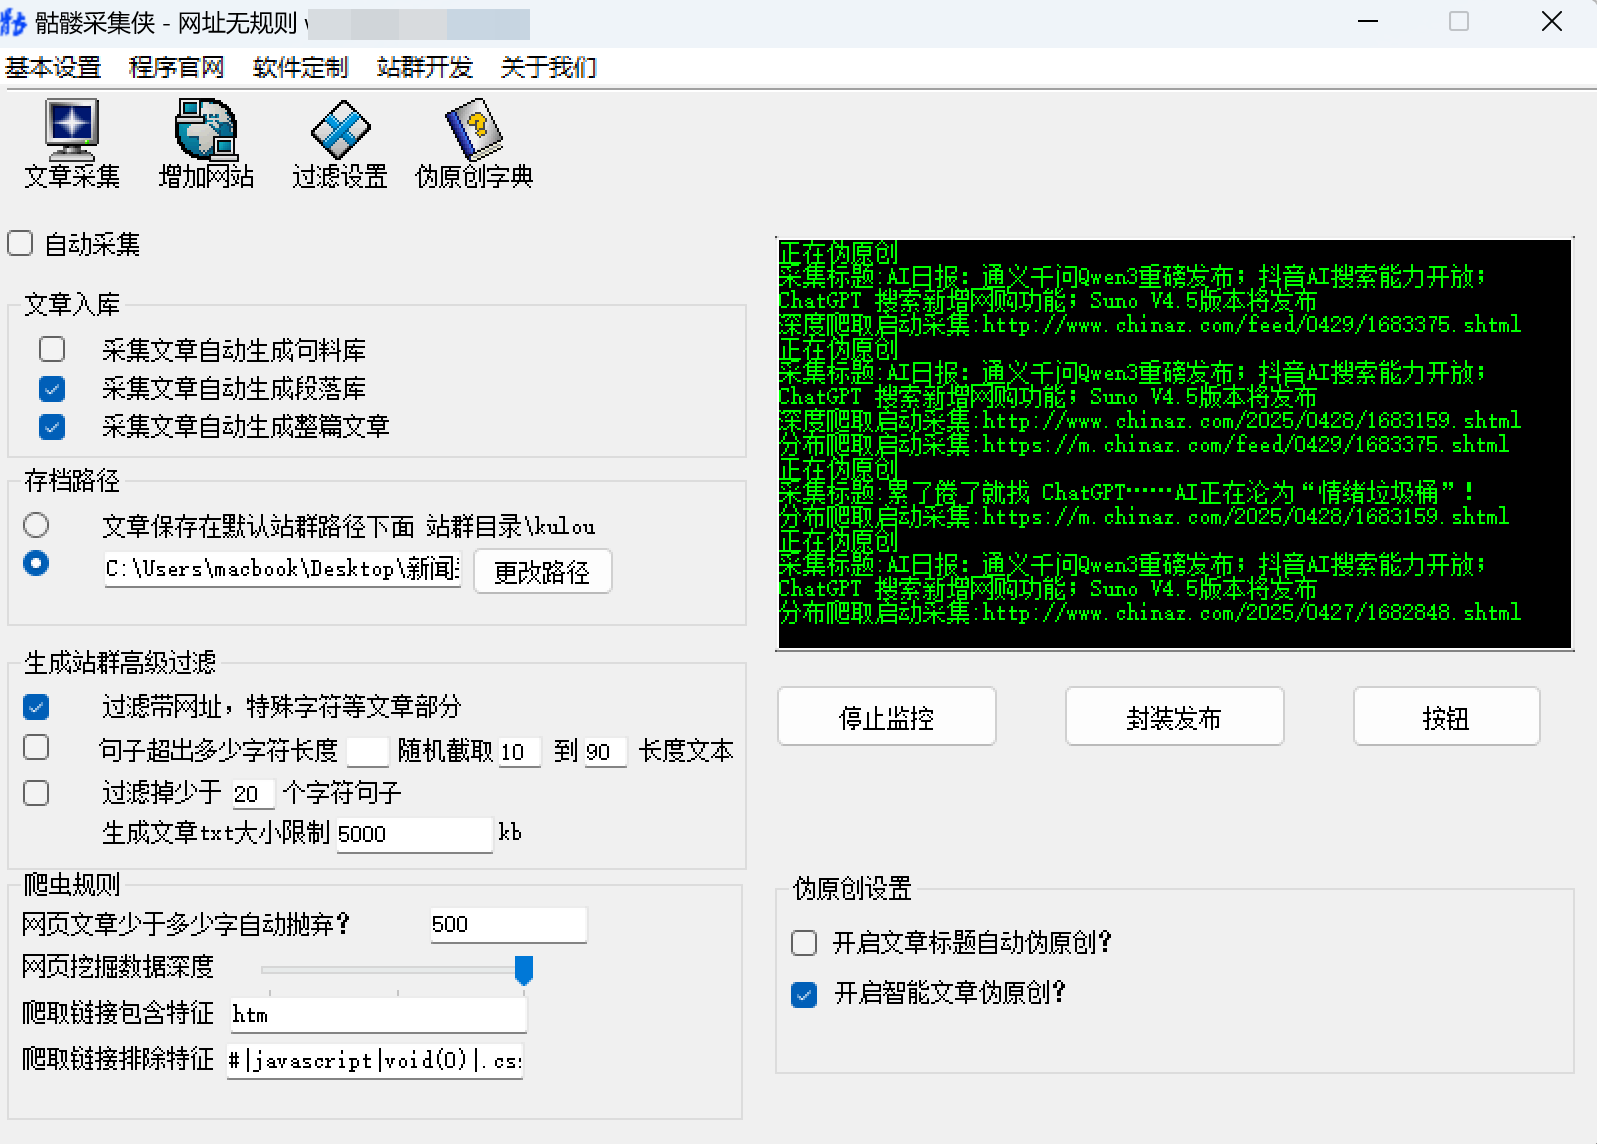
Task: Adjust the 网页挖掘数据深度 slider handle
Action: click(x=524, y=969)
